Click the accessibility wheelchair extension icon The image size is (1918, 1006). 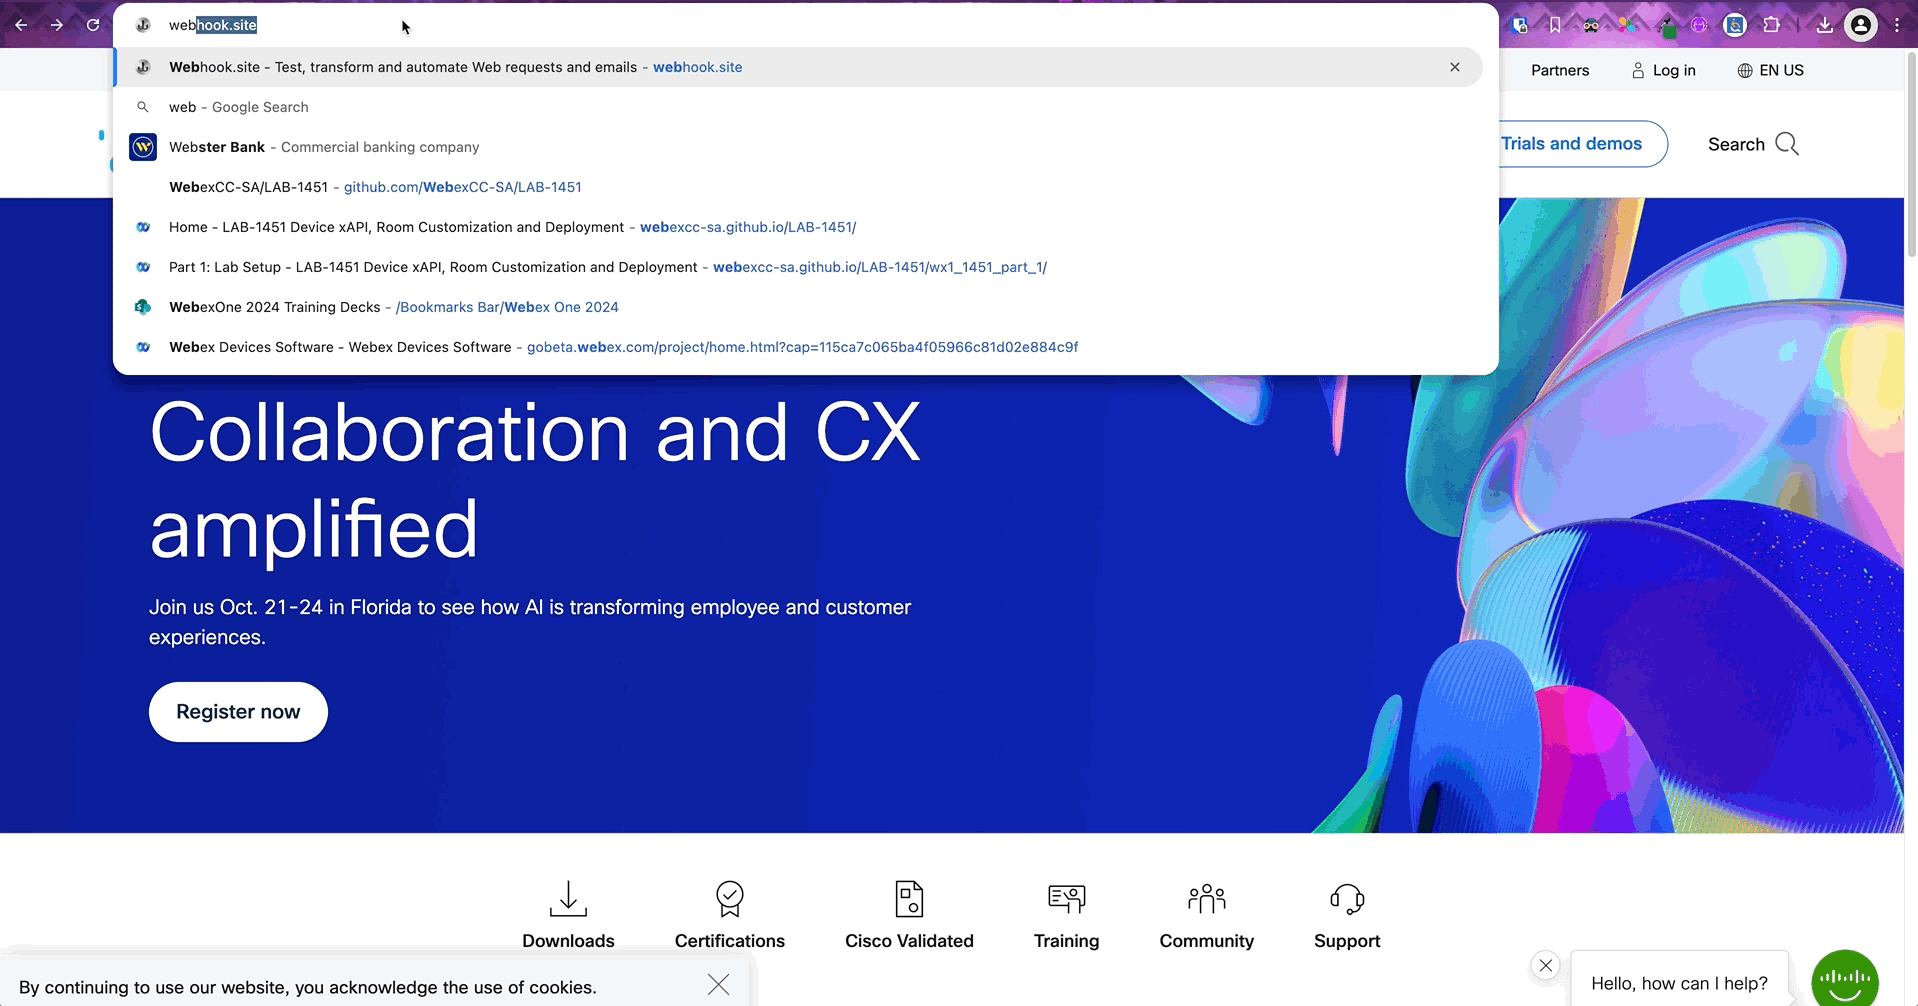1735,25
